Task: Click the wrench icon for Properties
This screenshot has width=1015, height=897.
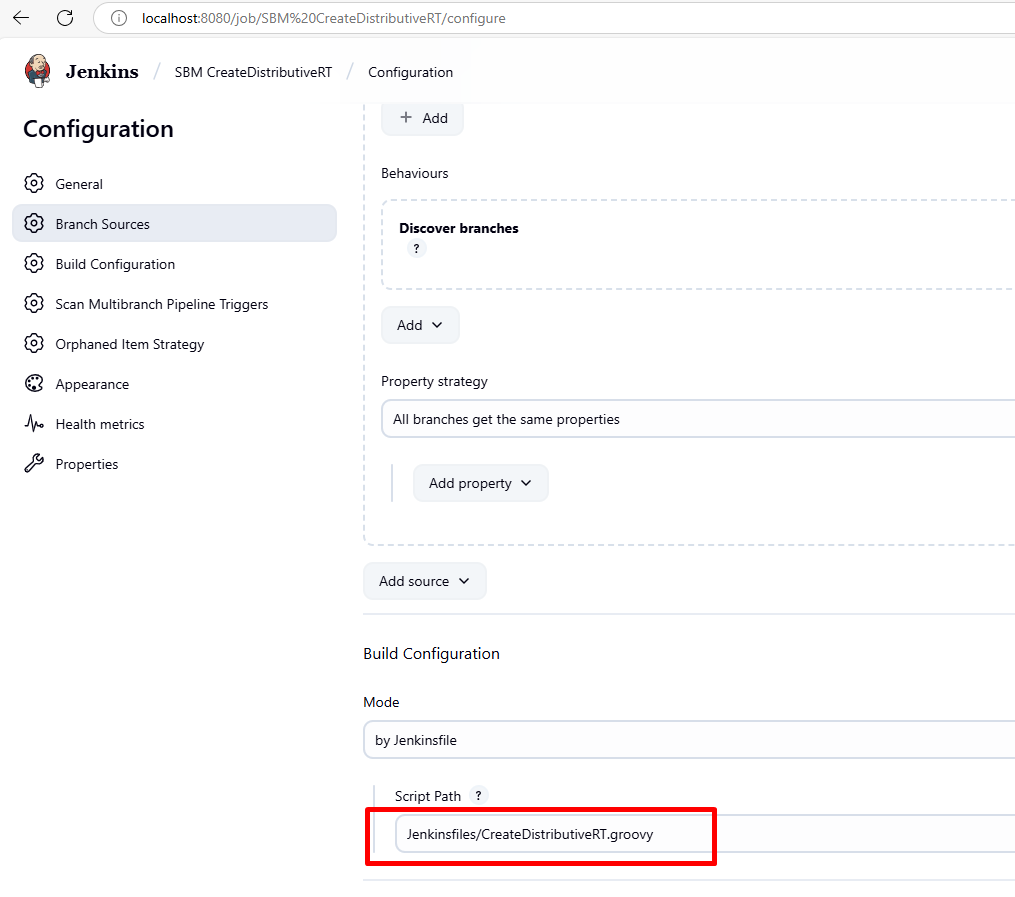Action: [34, 464]
